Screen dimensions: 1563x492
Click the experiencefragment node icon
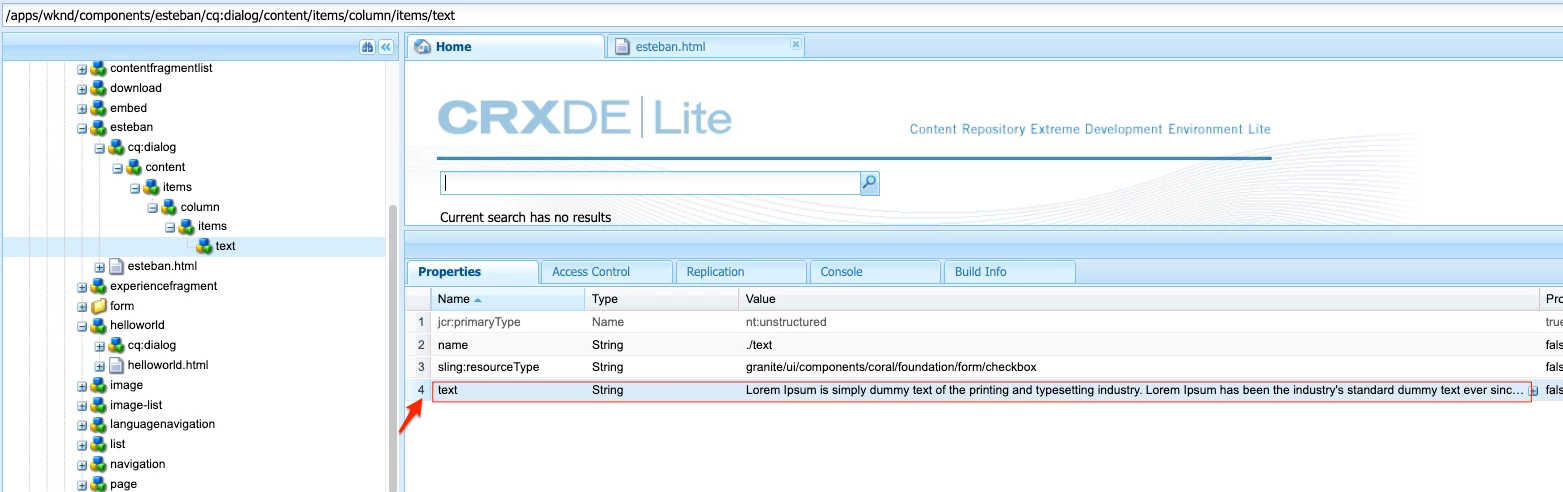(98, 286)
